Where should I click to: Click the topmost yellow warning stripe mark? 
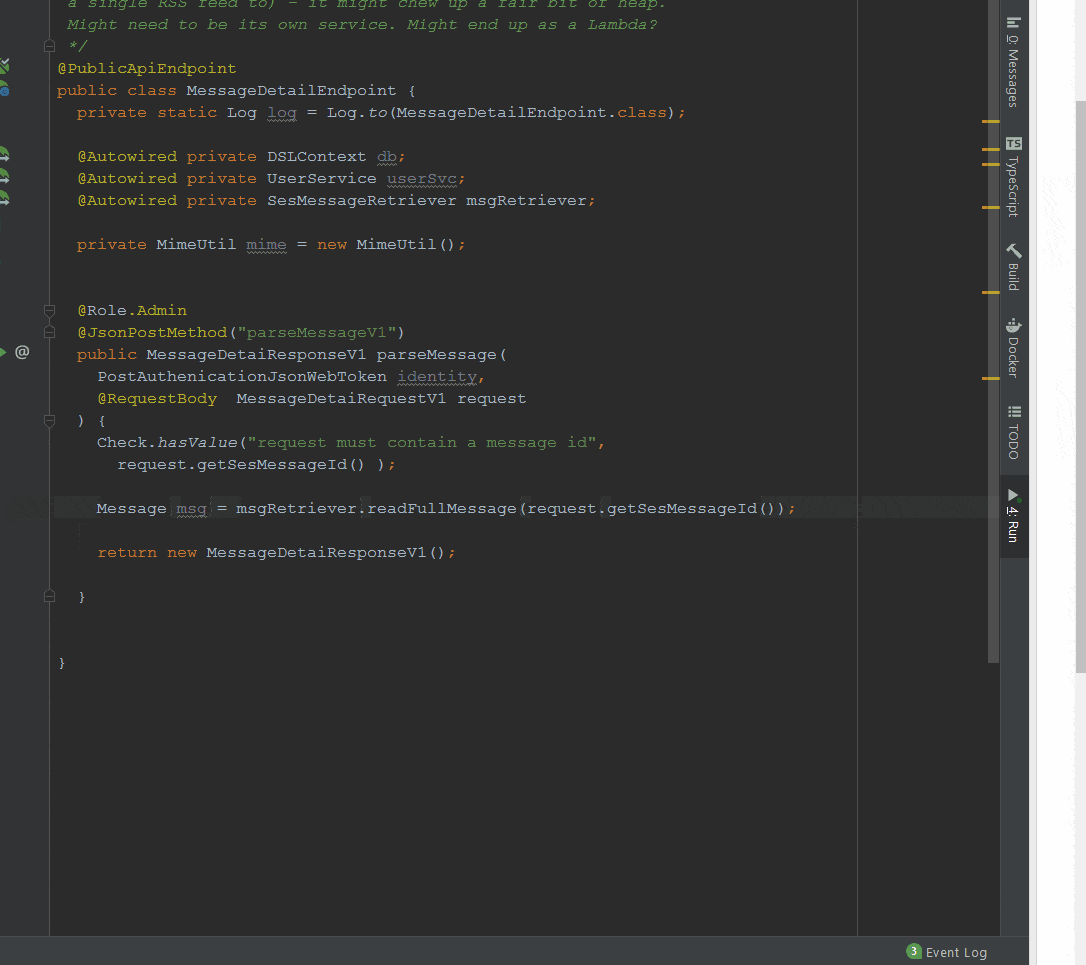[x=990, y=121]
